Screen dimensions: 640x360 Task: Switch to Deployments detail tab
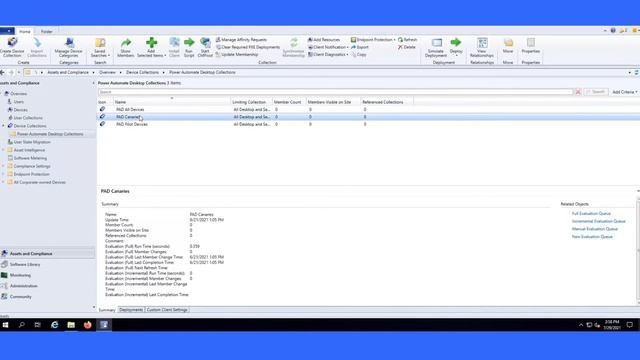point(131,310)
